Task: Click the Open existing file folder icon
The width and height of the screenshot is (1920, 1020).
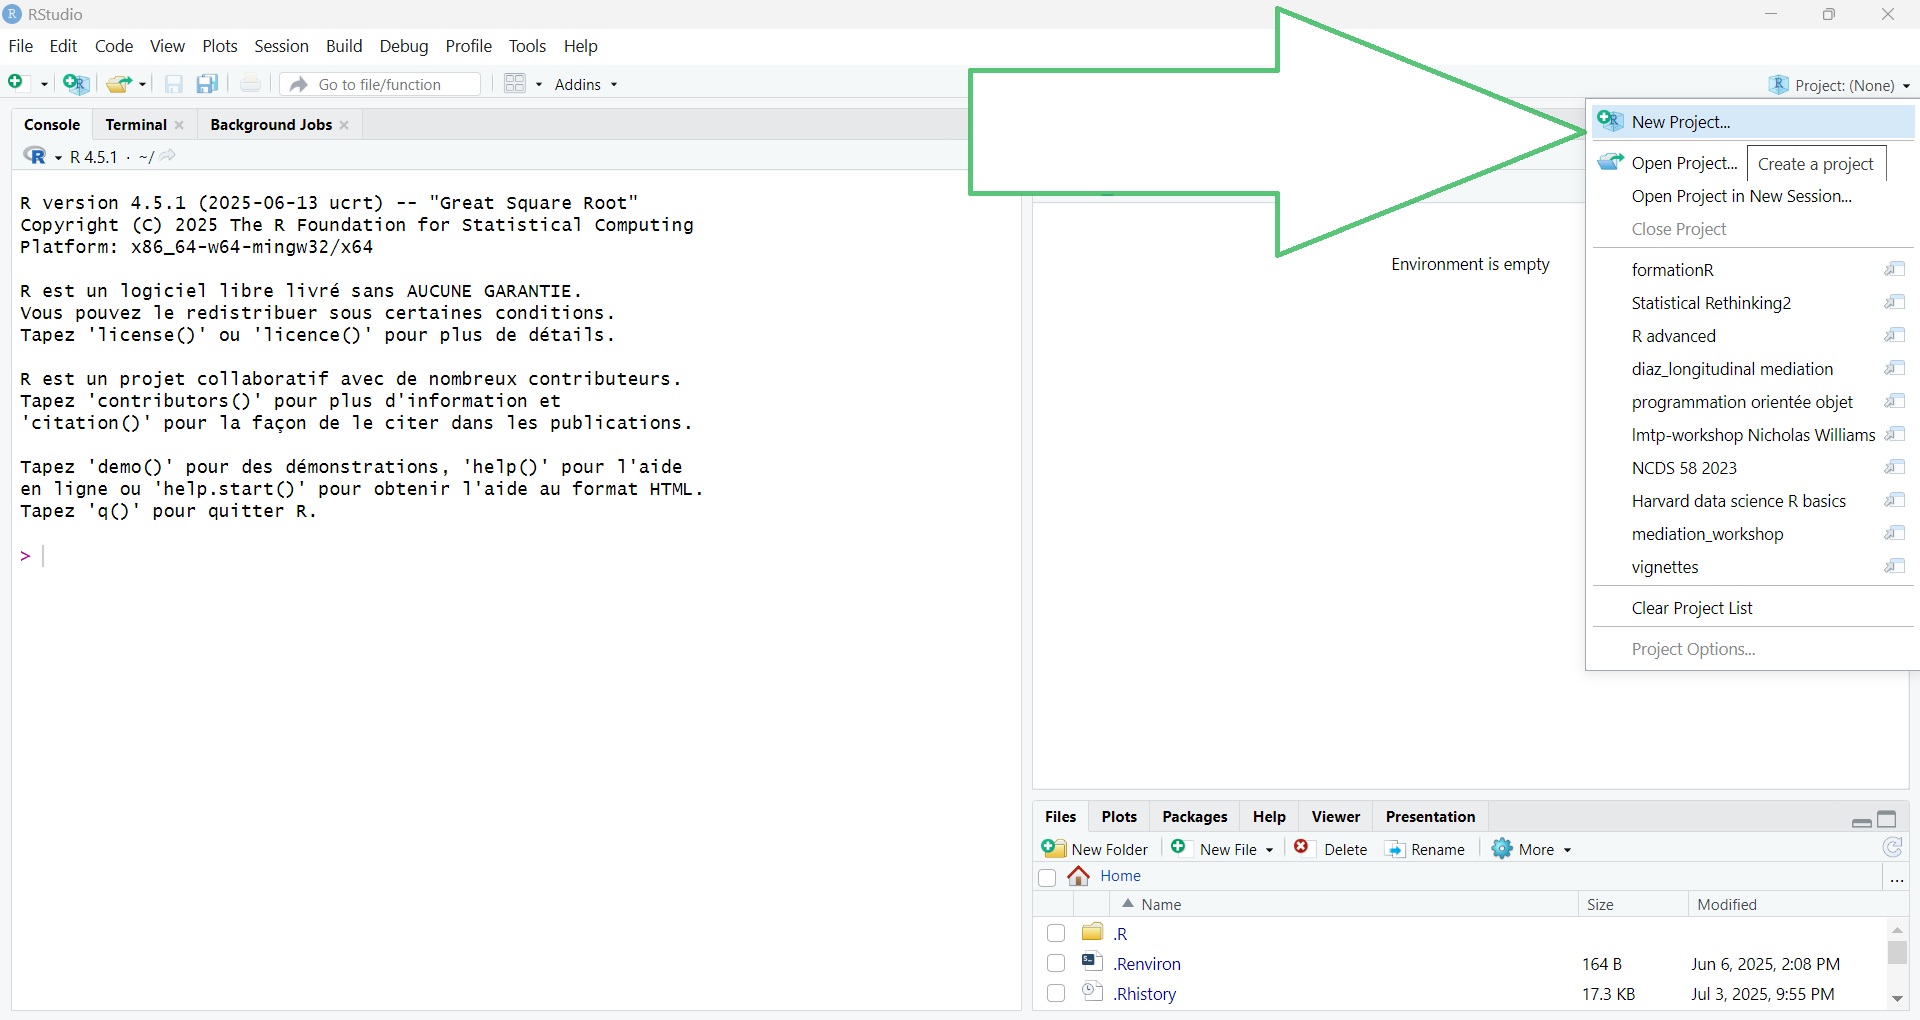Action: (x=119, y=84)
